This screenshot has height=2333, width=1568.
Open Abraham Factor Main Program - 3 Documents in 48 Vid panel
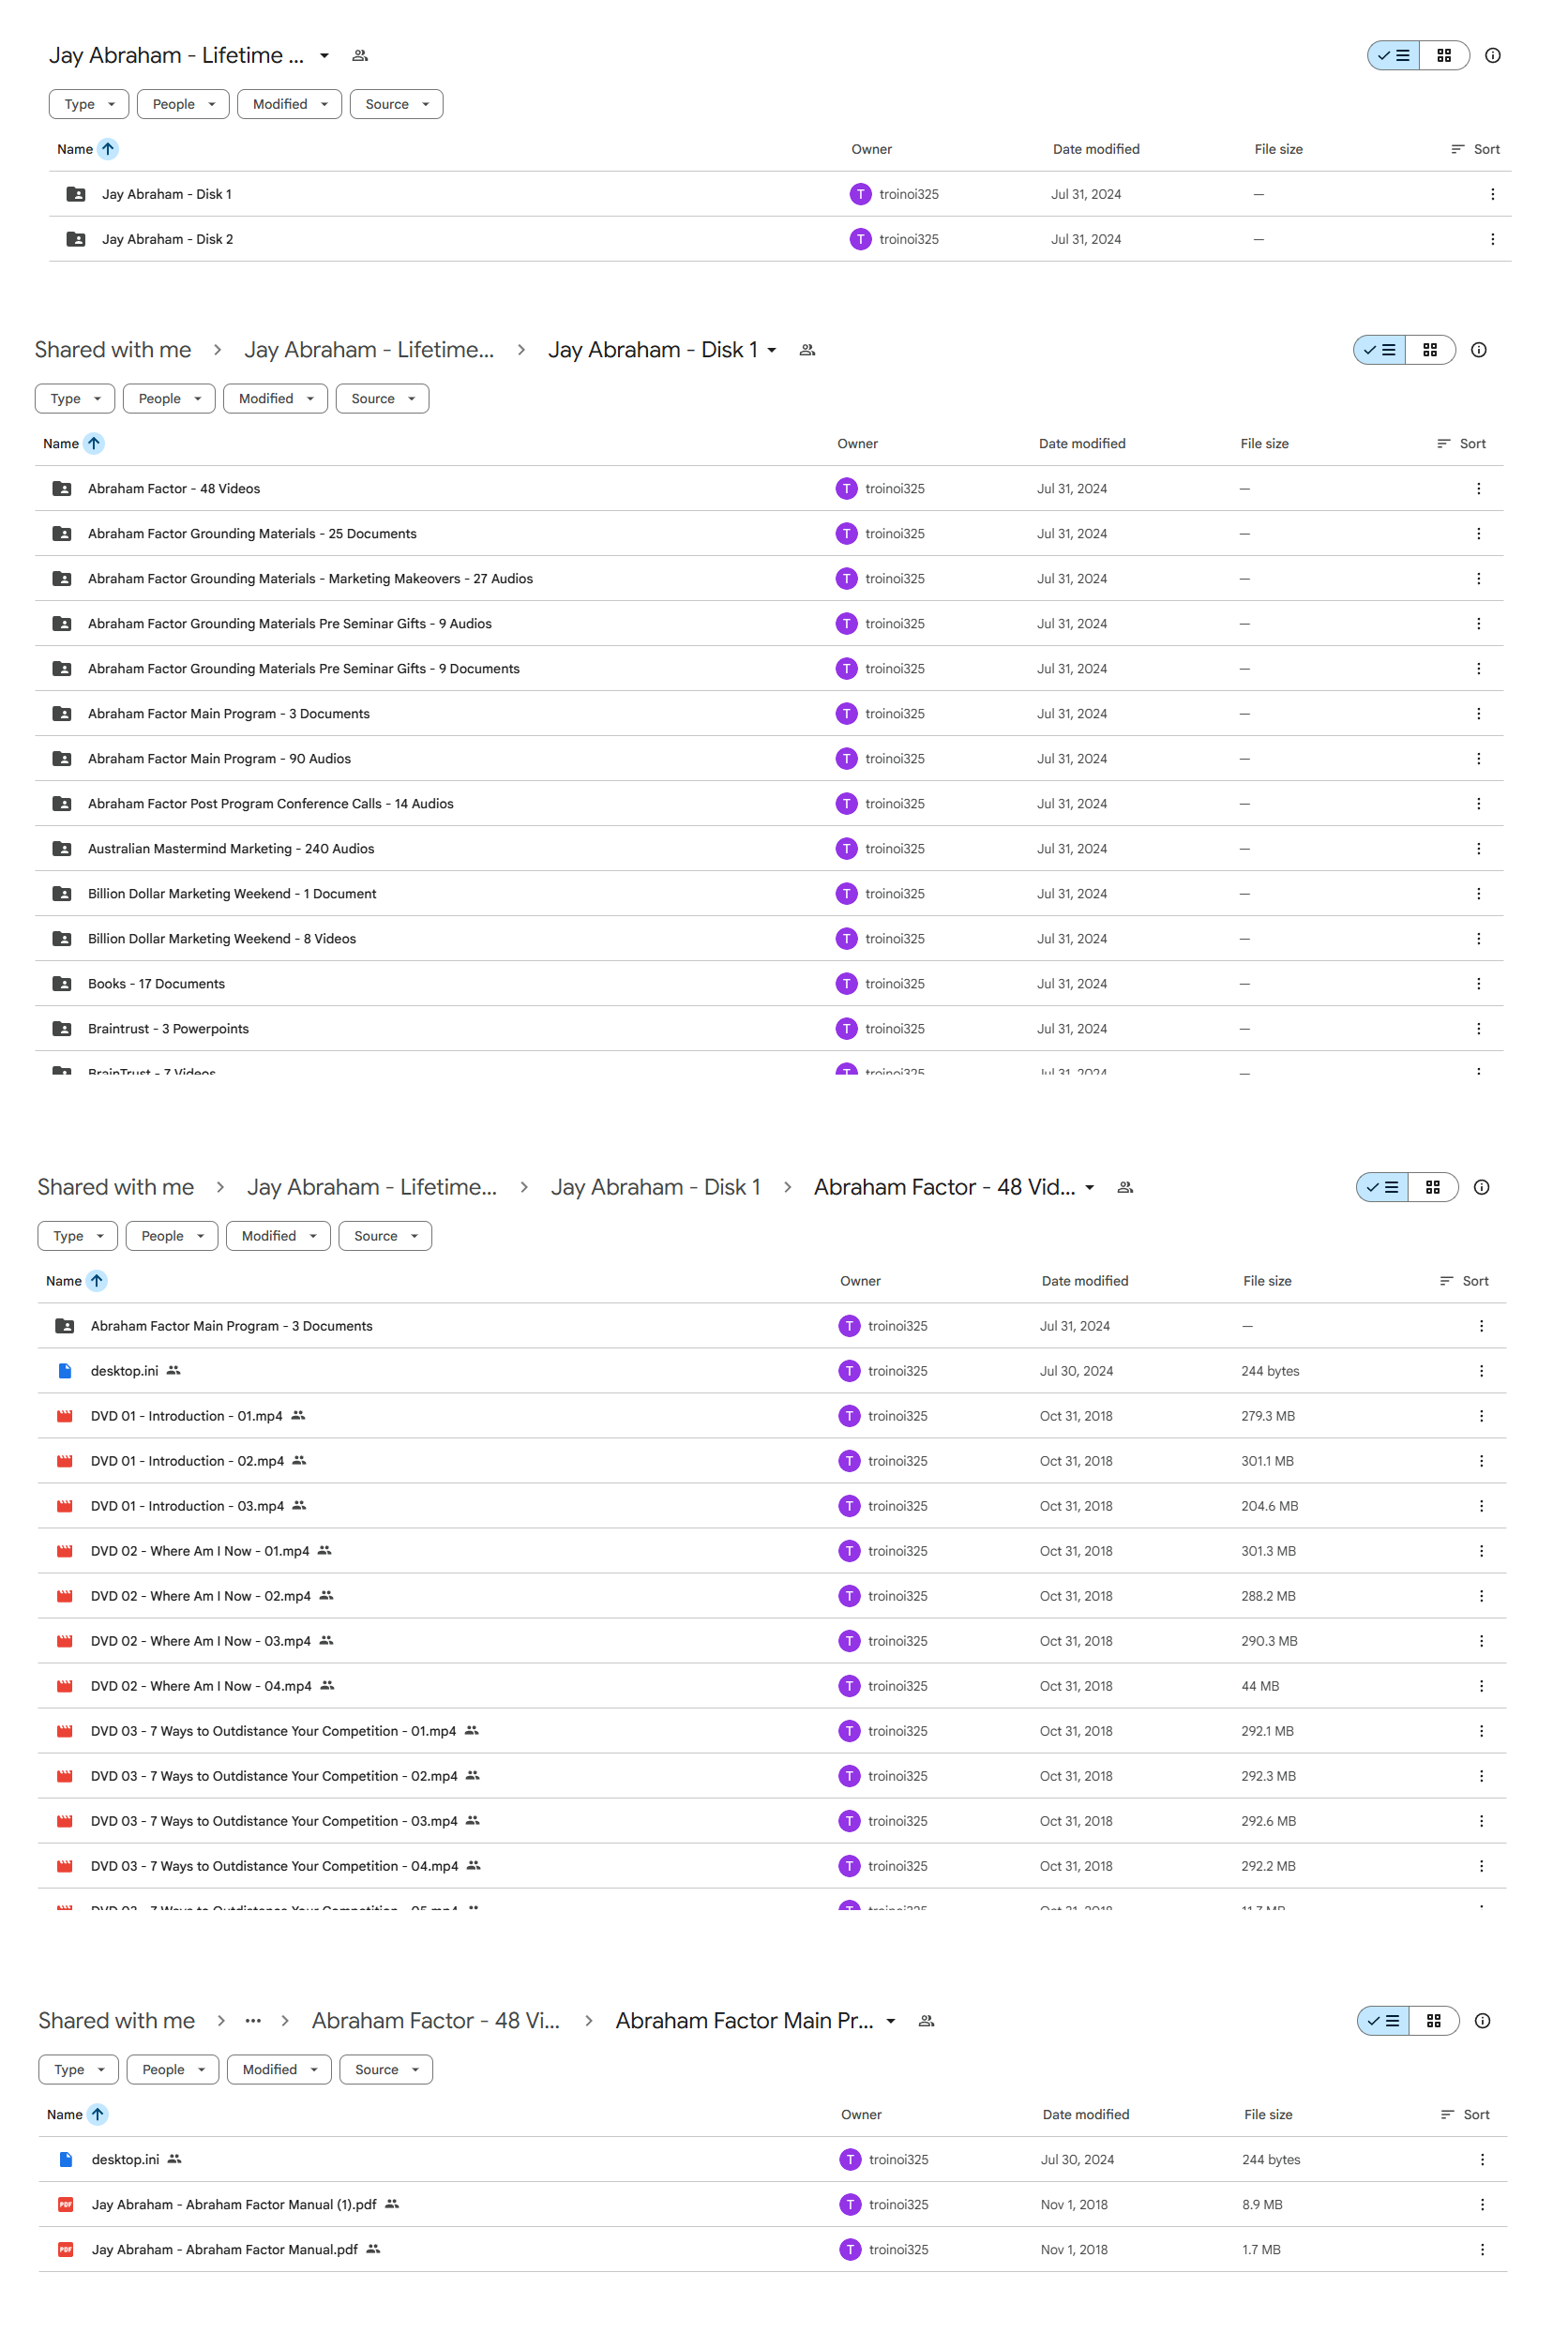[772, 1326]
